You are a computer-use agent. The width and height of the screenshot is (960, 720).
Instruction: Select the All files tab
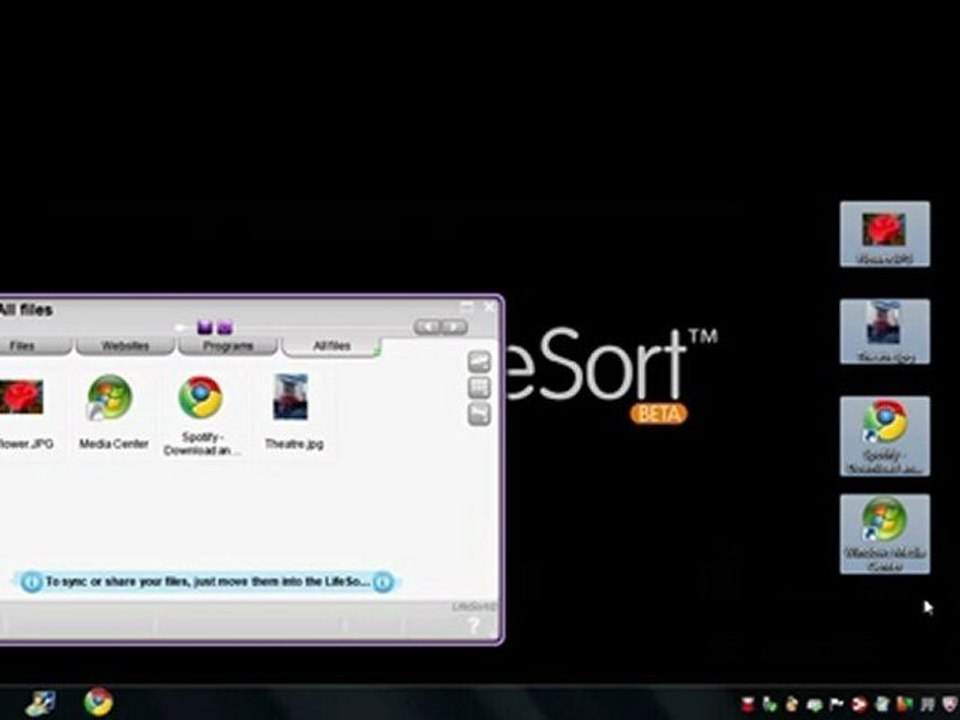331,346
